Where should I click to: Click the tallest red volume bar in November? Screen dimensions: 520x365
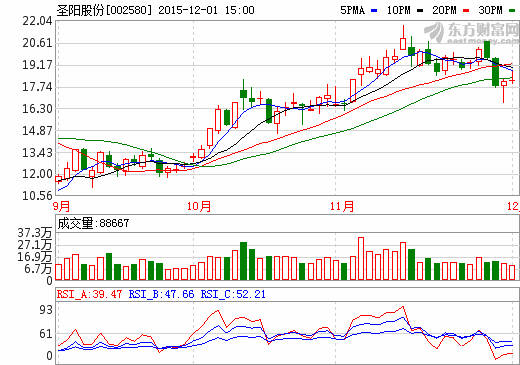(x=361, y=258)
